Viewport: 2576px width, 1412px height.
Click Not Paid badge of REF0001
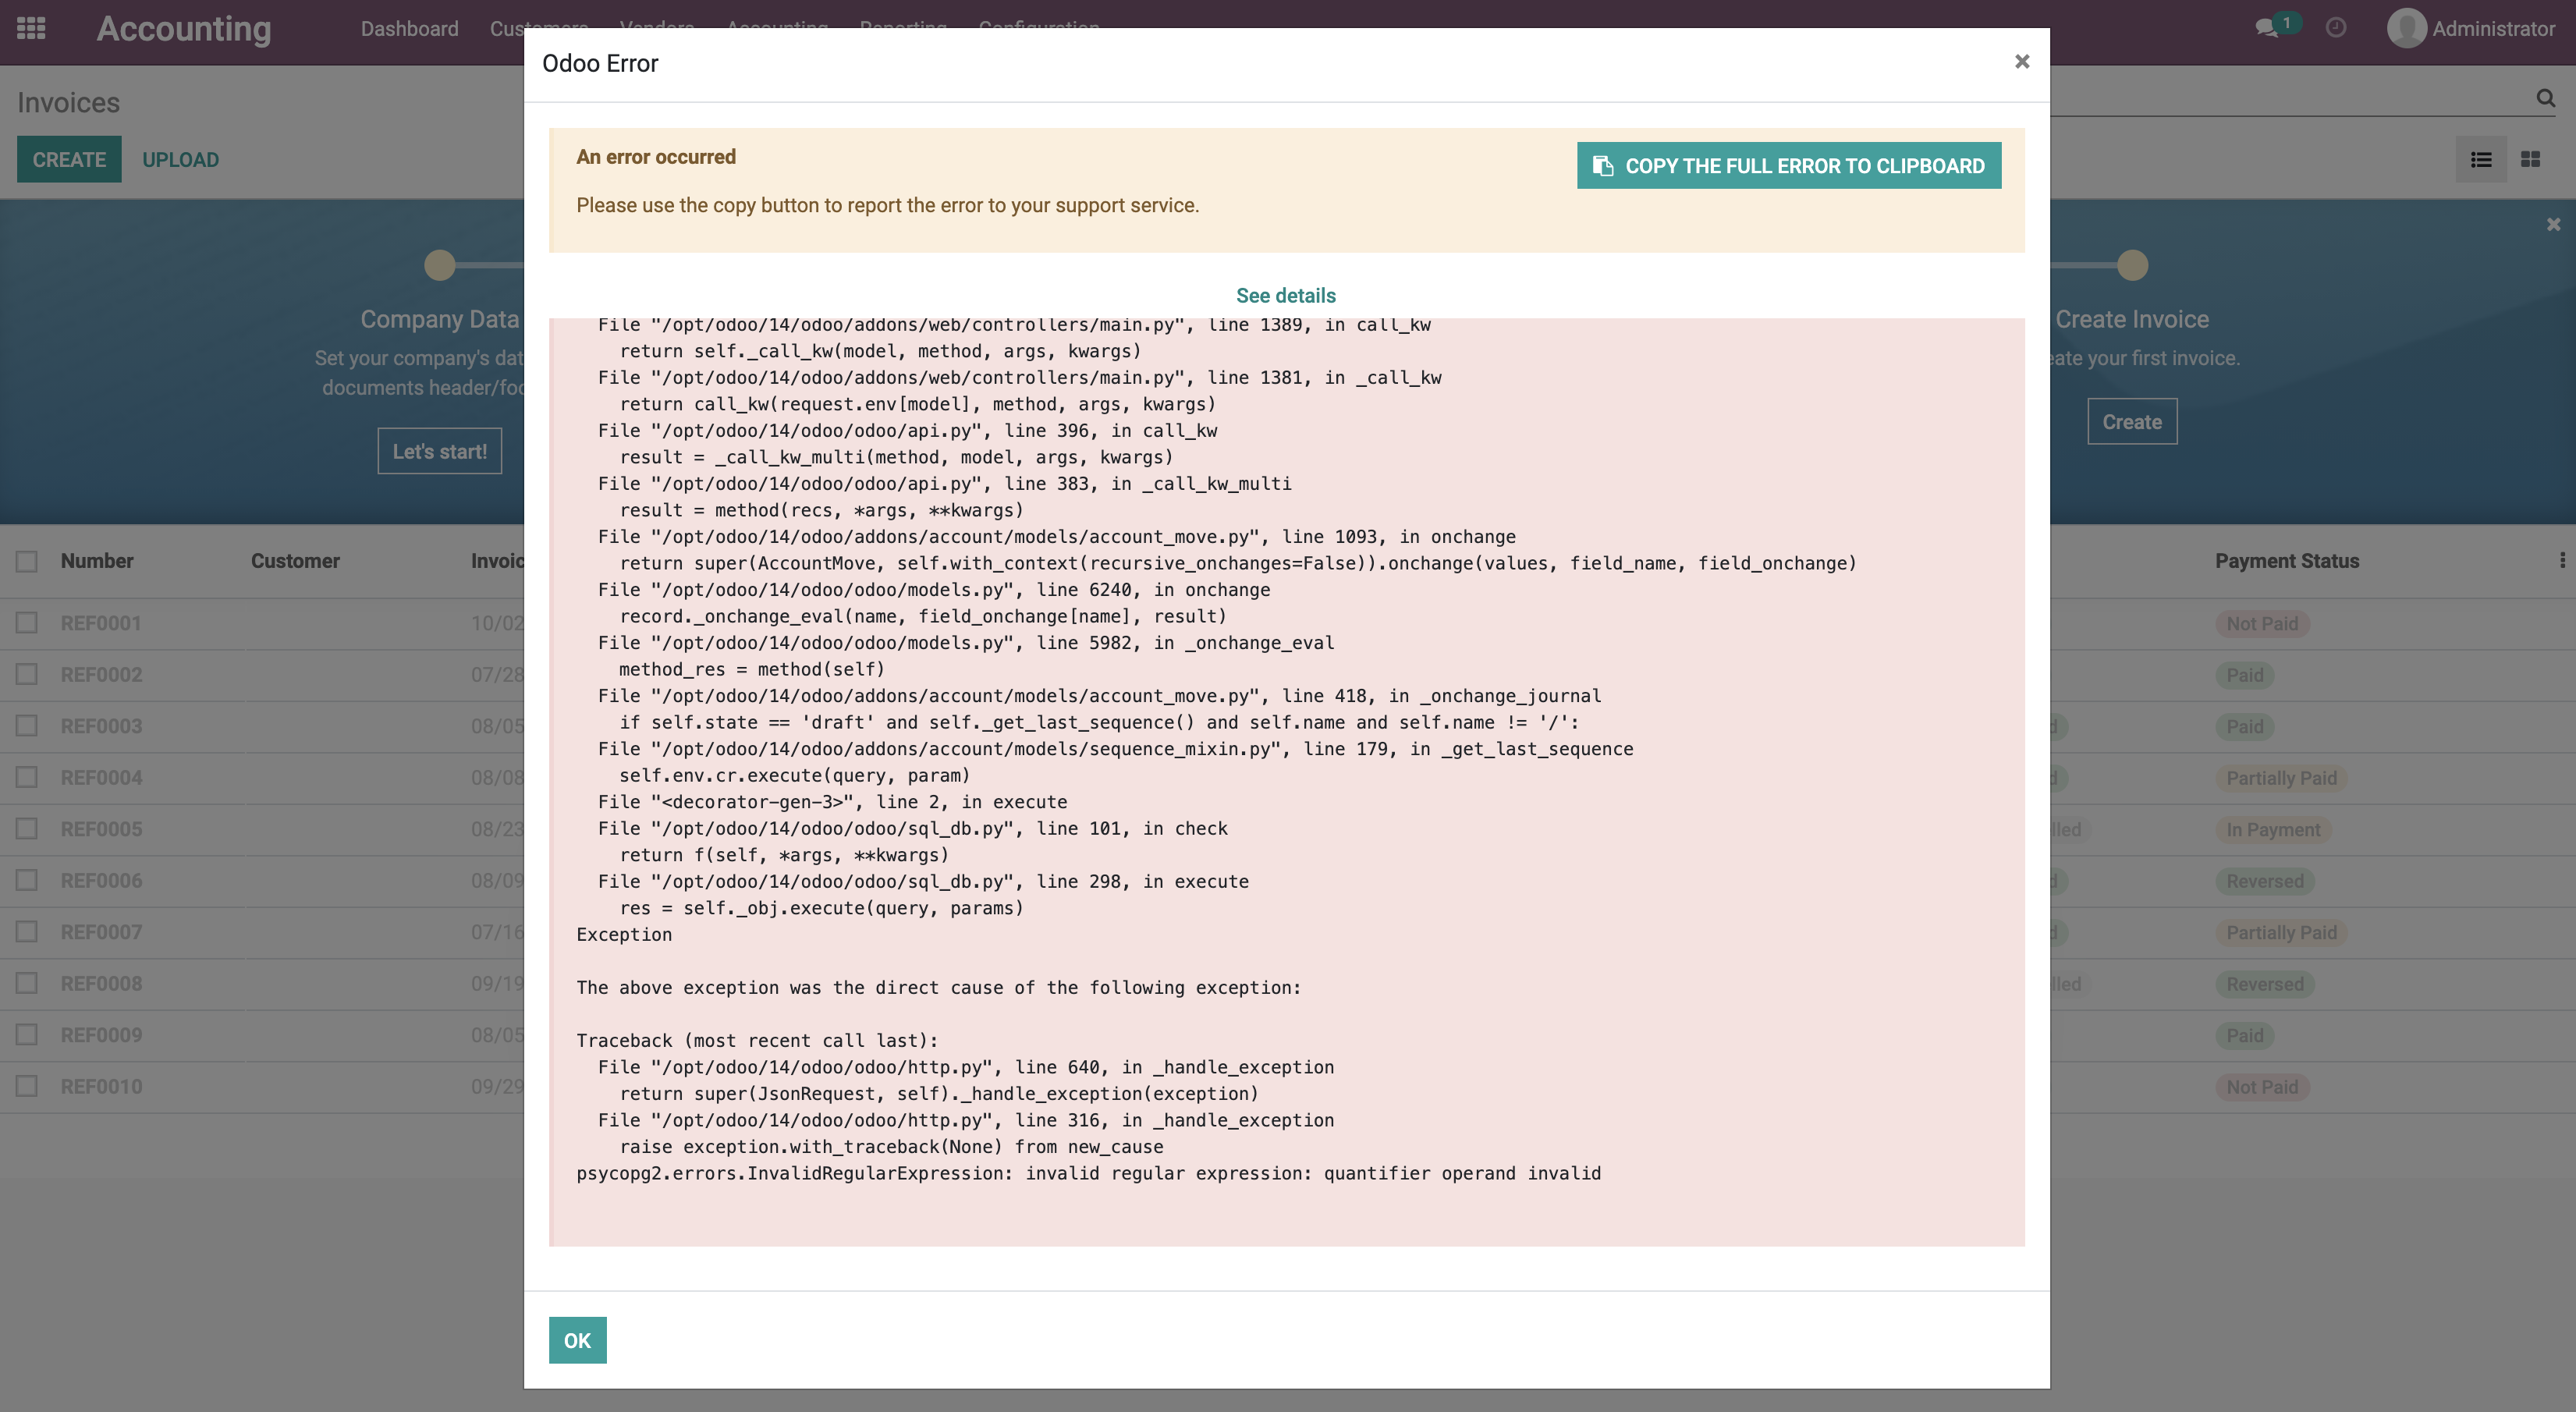pos(2262,623)
